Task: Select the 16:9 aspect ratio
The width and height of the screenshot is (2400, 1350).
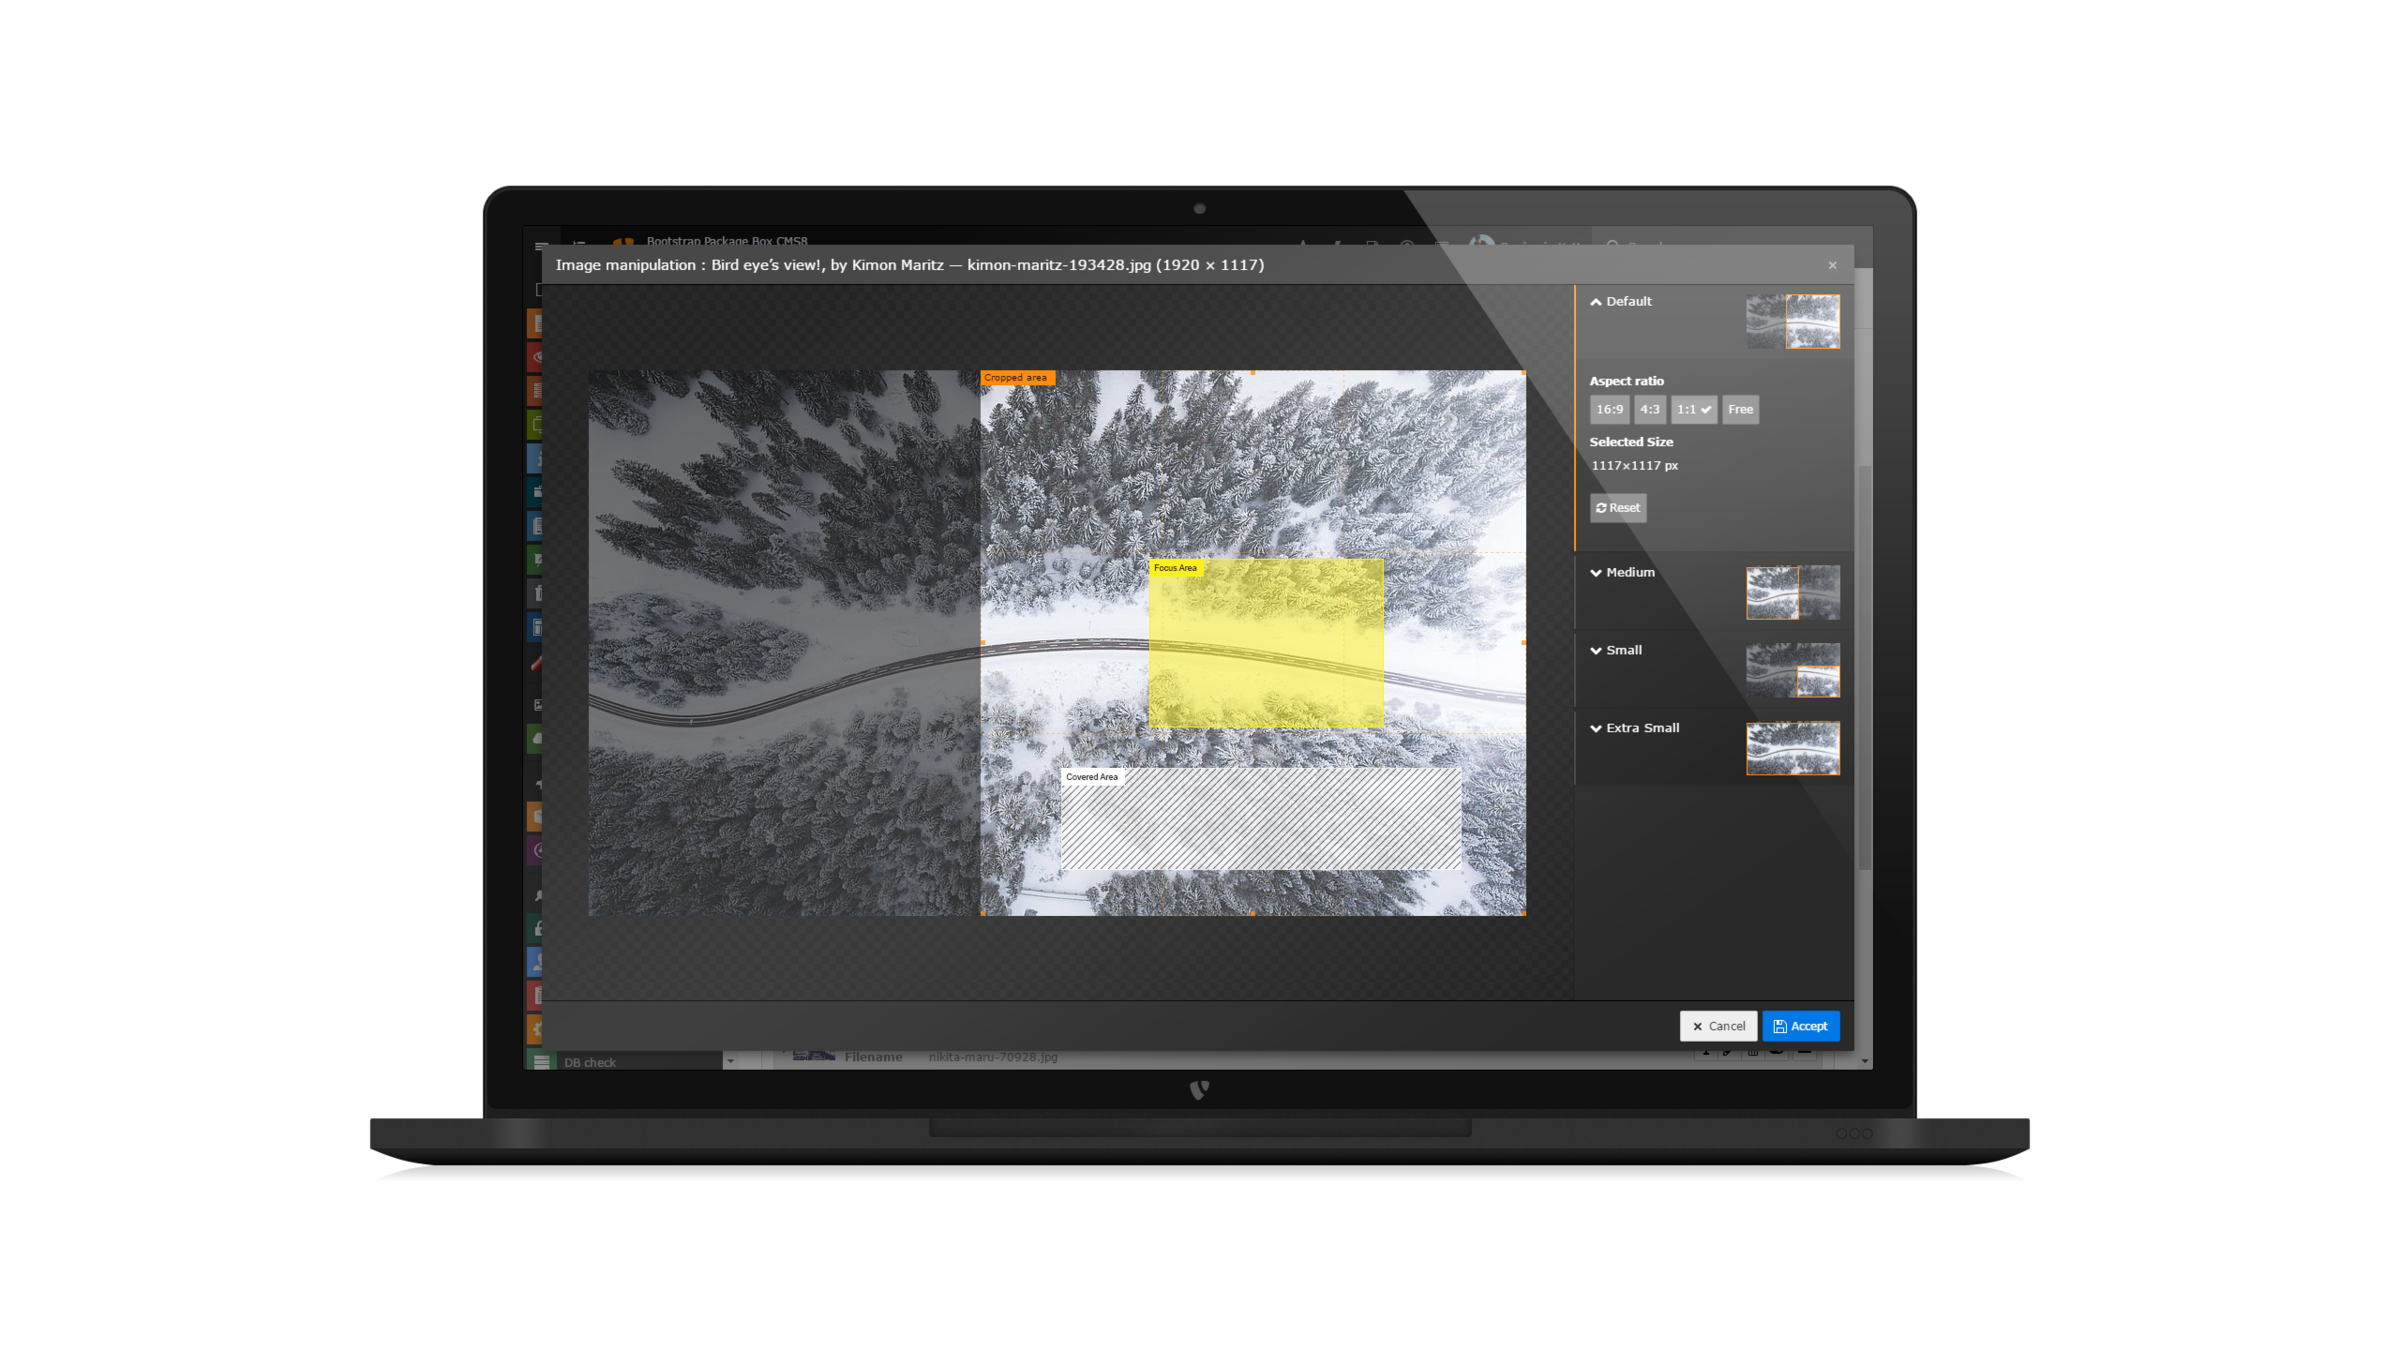Action: (x=1609, y=409)
